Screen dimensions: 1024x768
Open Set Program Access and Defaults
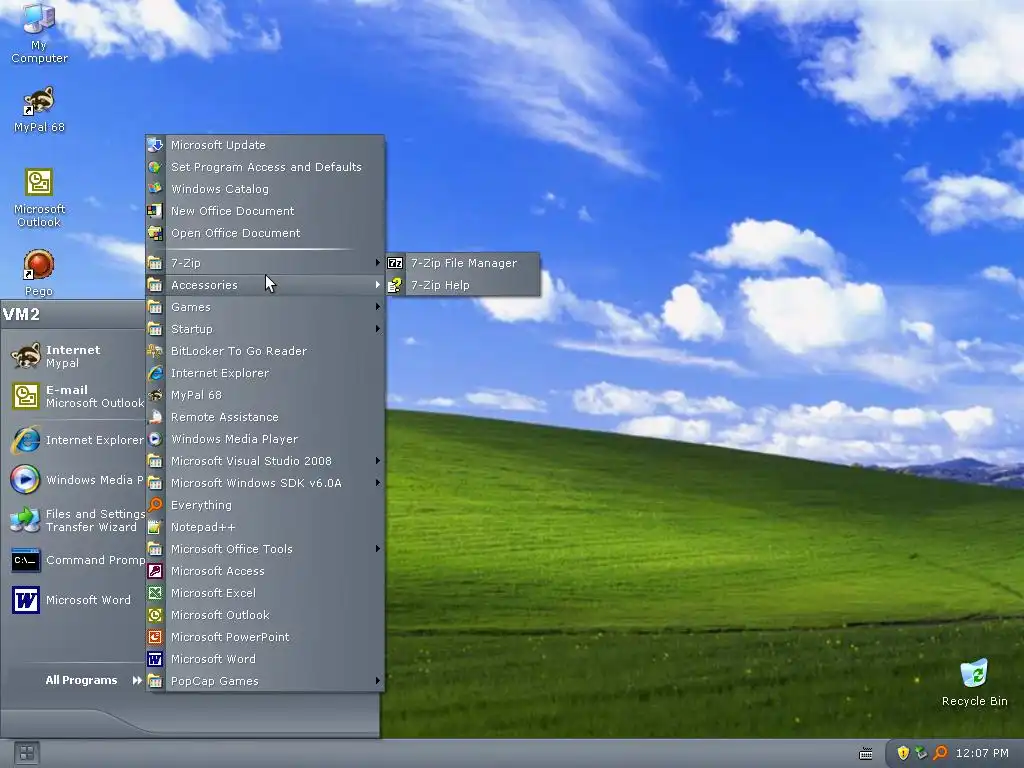click(x=265, y=167)
